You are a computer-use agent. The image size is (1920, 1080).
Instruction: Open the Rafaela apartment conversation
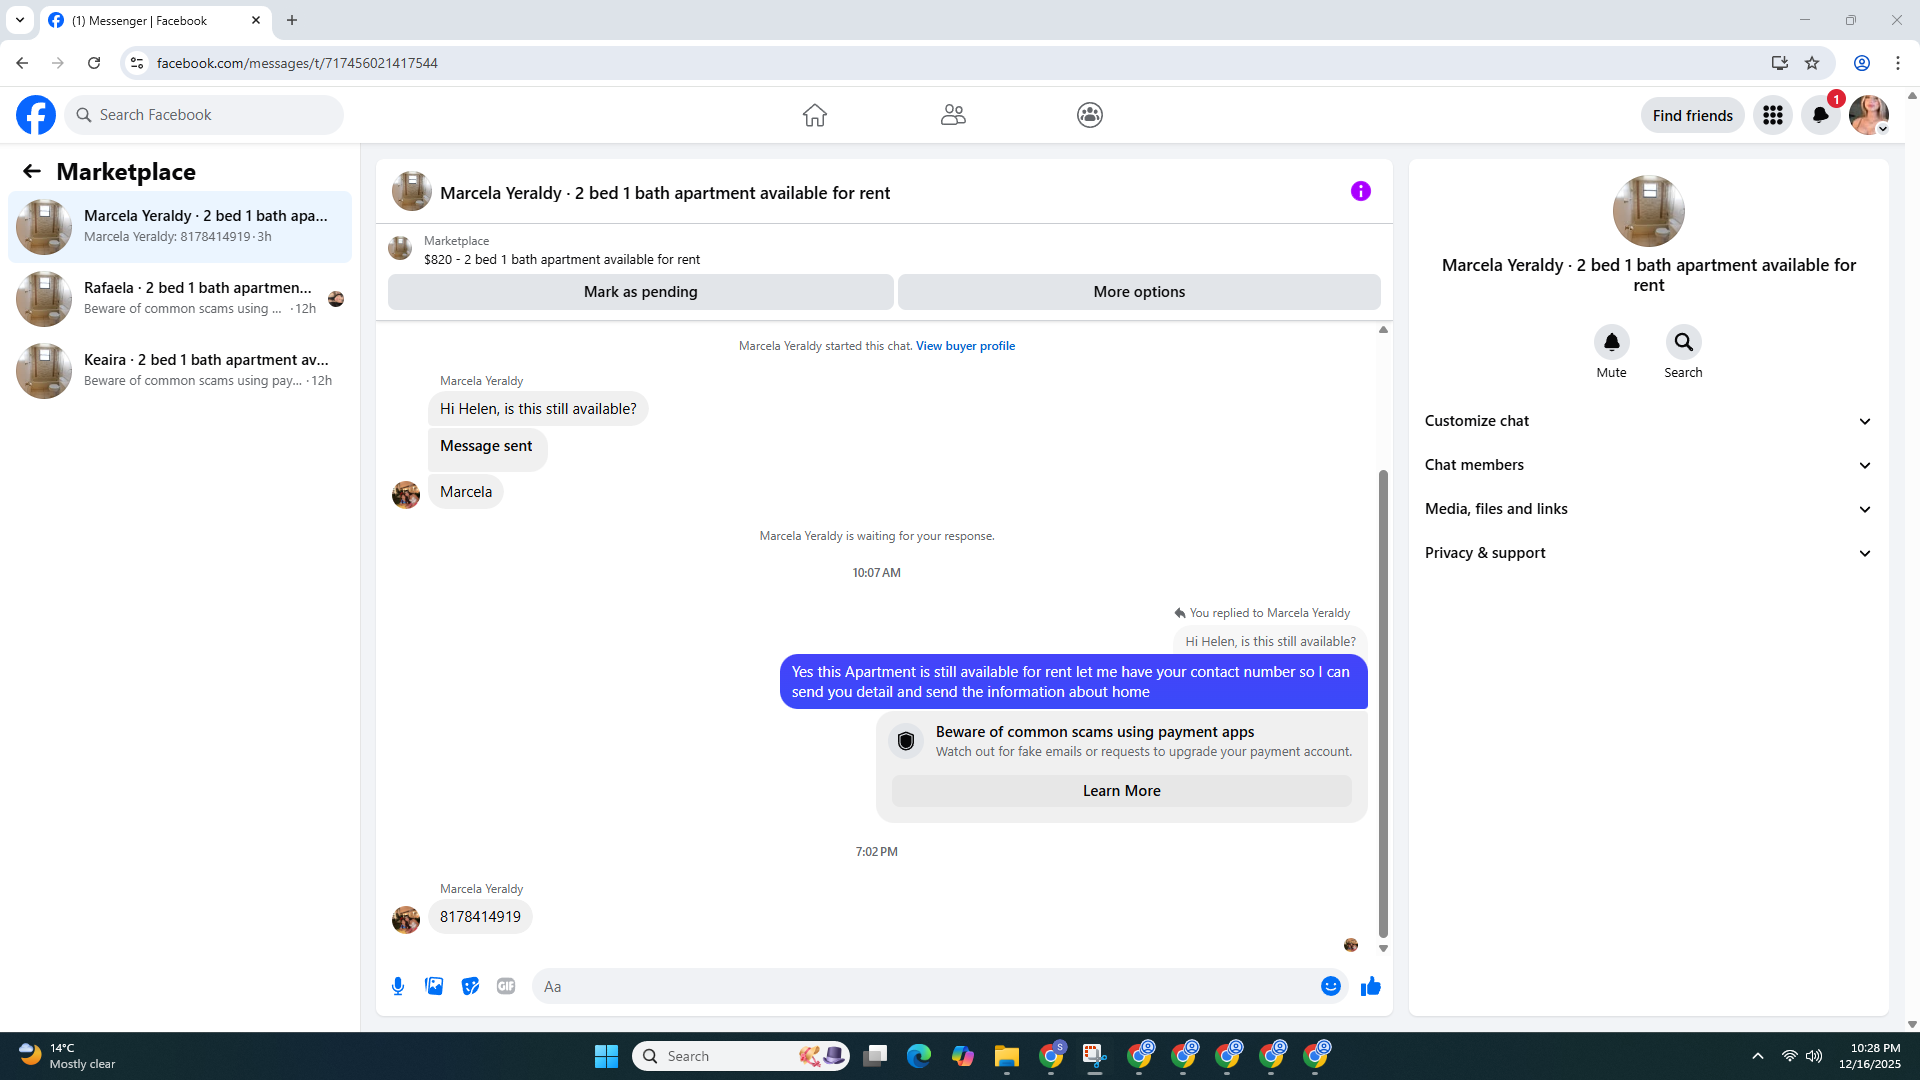pos(180,299)
